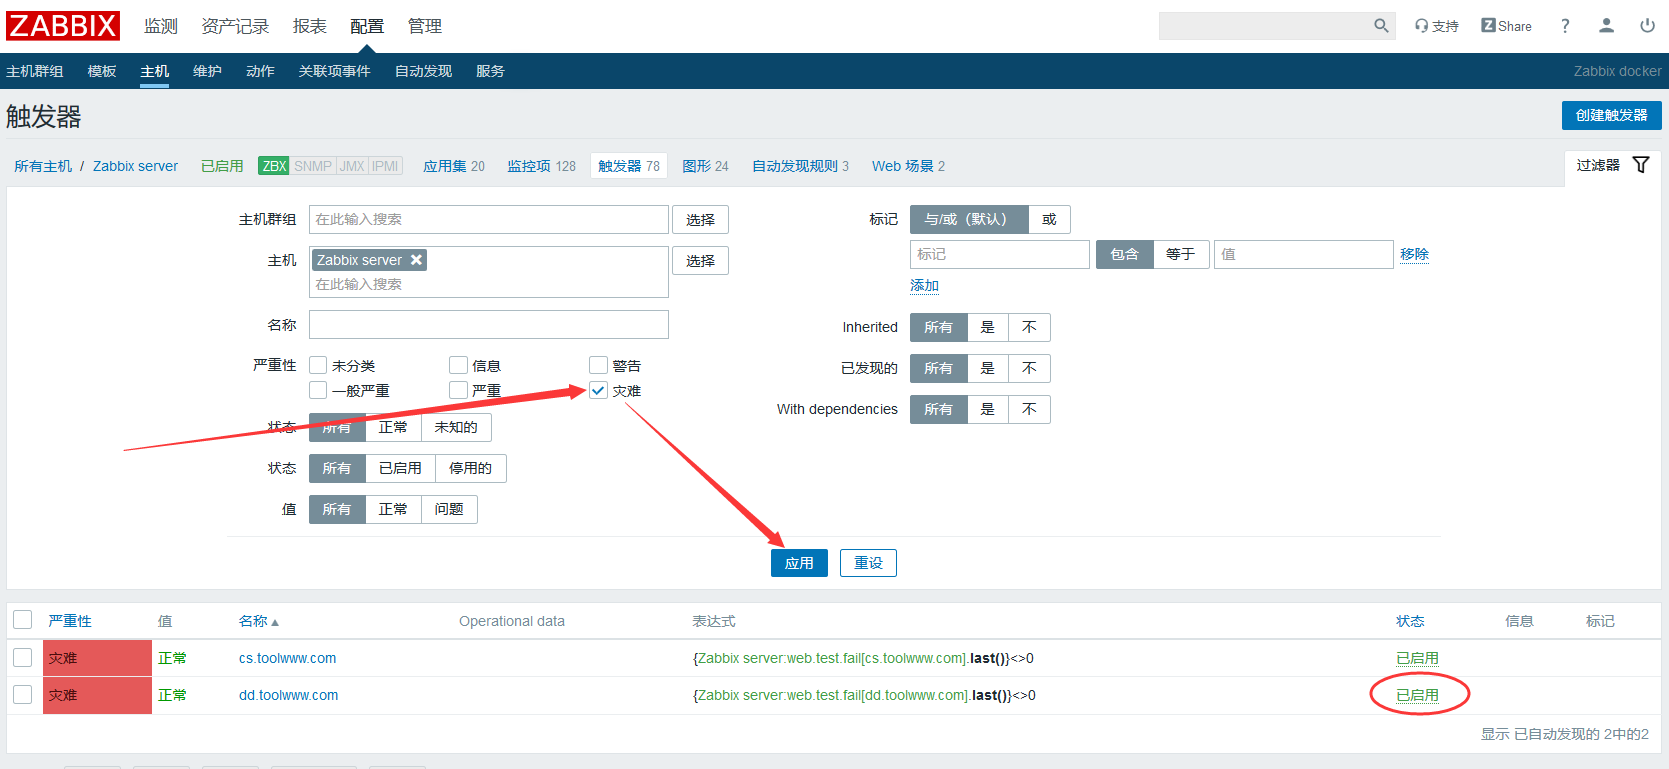Open the 资产记录 top menu

pos(235,26)
